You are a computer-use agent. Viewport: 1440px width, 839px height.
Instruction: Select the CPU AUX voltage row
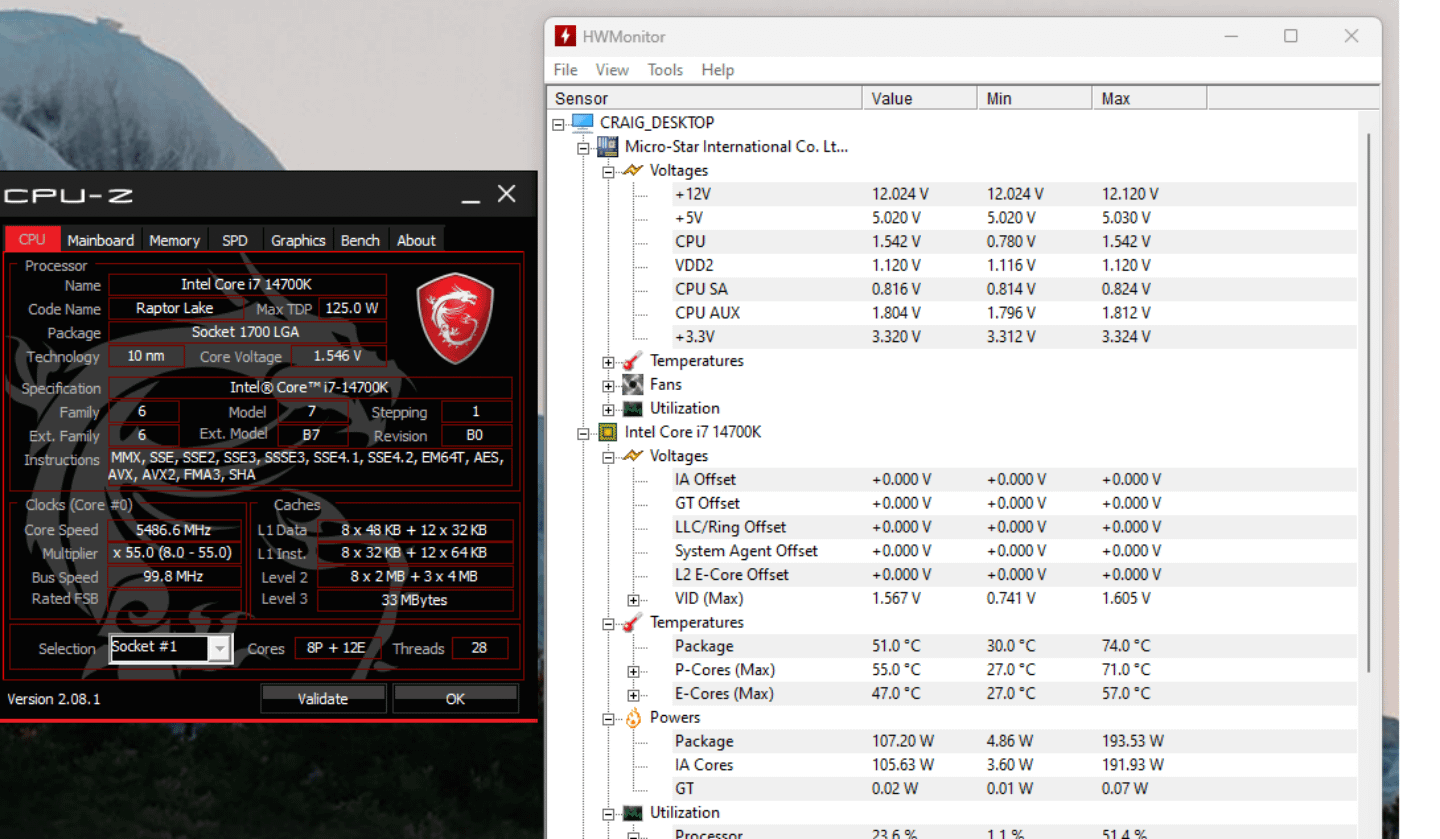coord(1014,313)
